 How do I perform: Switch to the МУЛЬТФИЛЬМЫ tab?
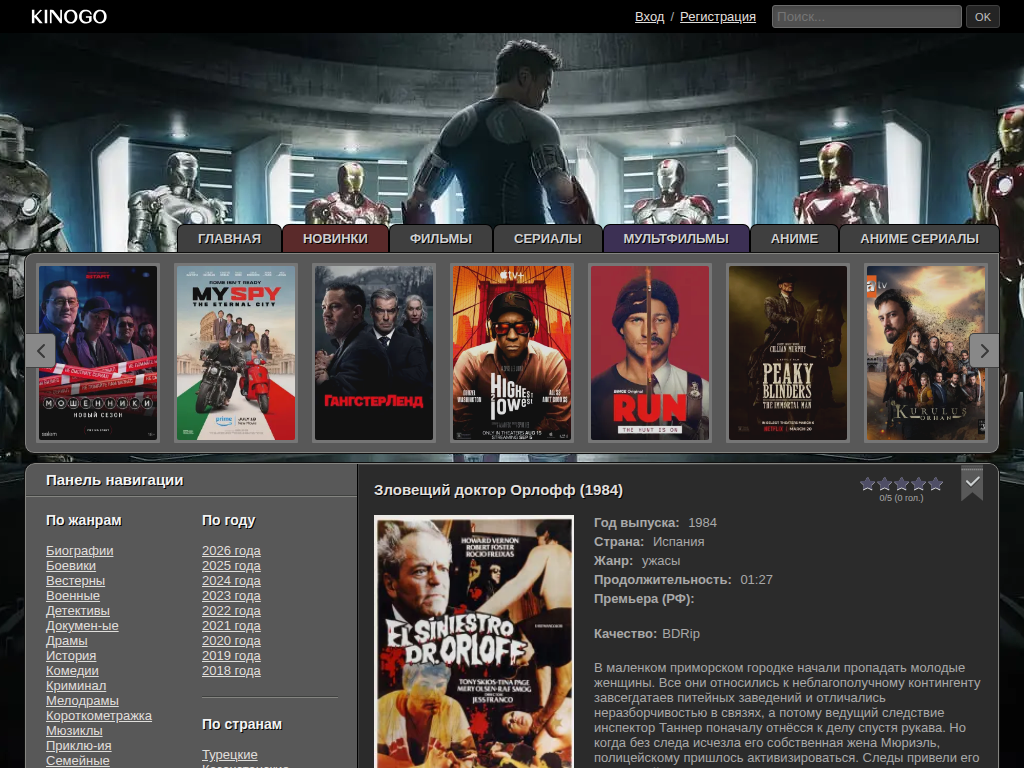click(x=676, y=239)
